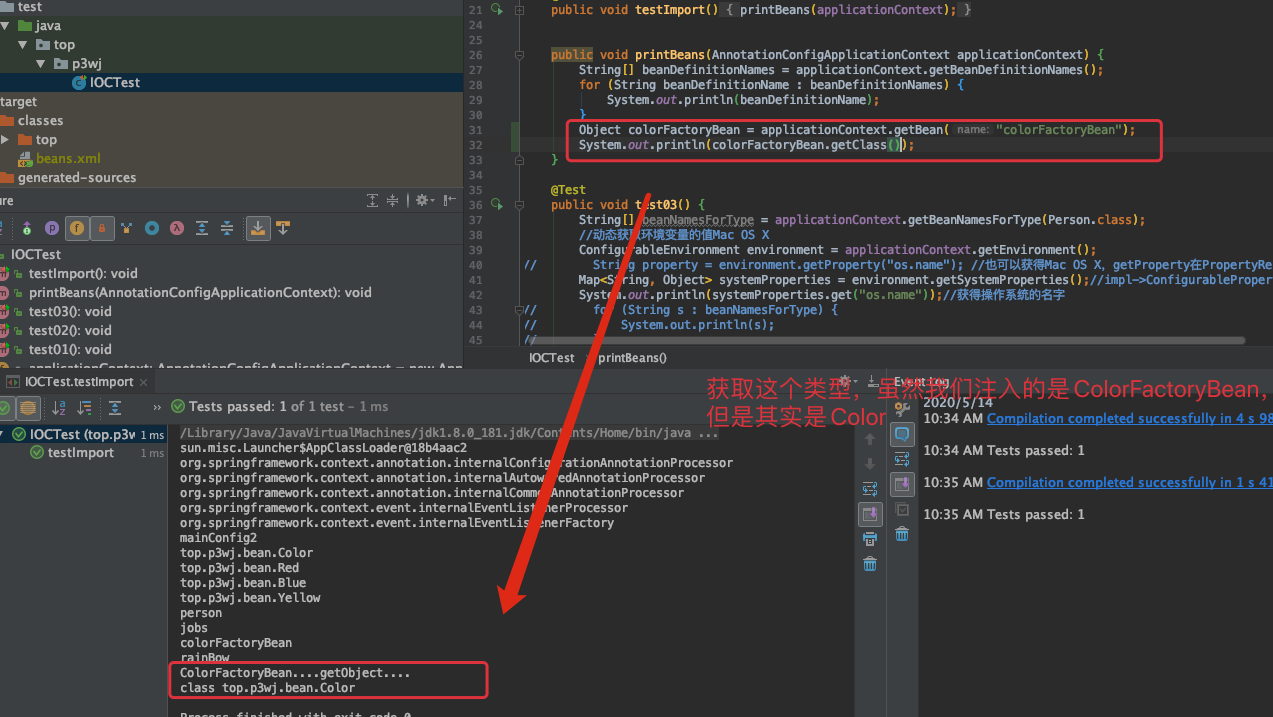Screen dimensions: 1273x717
Task: Collapse the p3wj package node
Action: click(41, 64)
